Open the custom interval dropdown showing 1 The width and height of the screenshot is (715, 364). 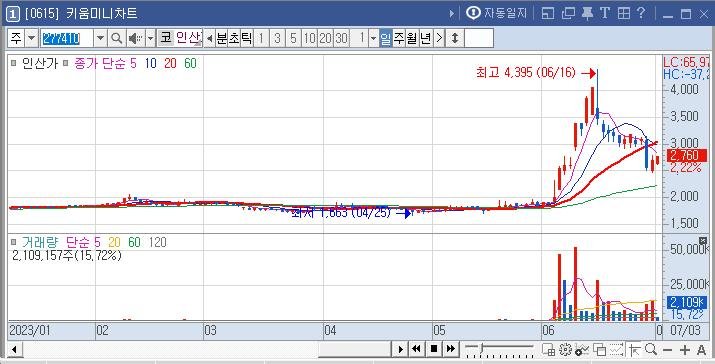click(x=373, y=39)
